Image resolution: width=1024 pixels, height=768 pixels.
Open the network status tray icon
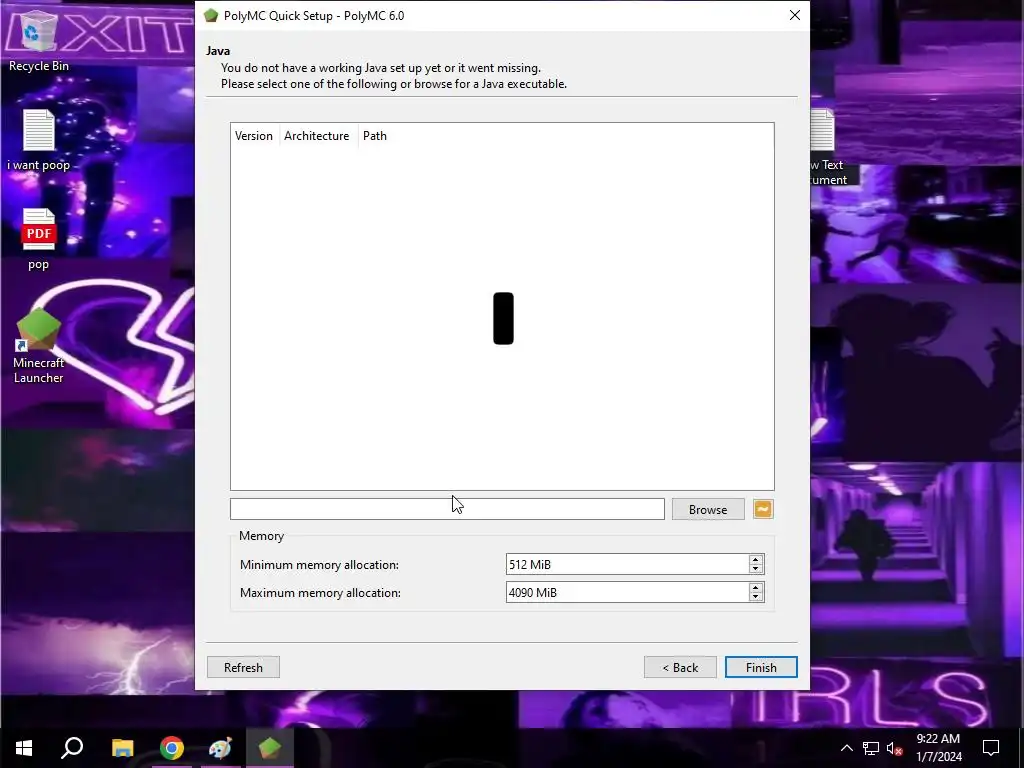pyautogui.click(x=871, y=748)
